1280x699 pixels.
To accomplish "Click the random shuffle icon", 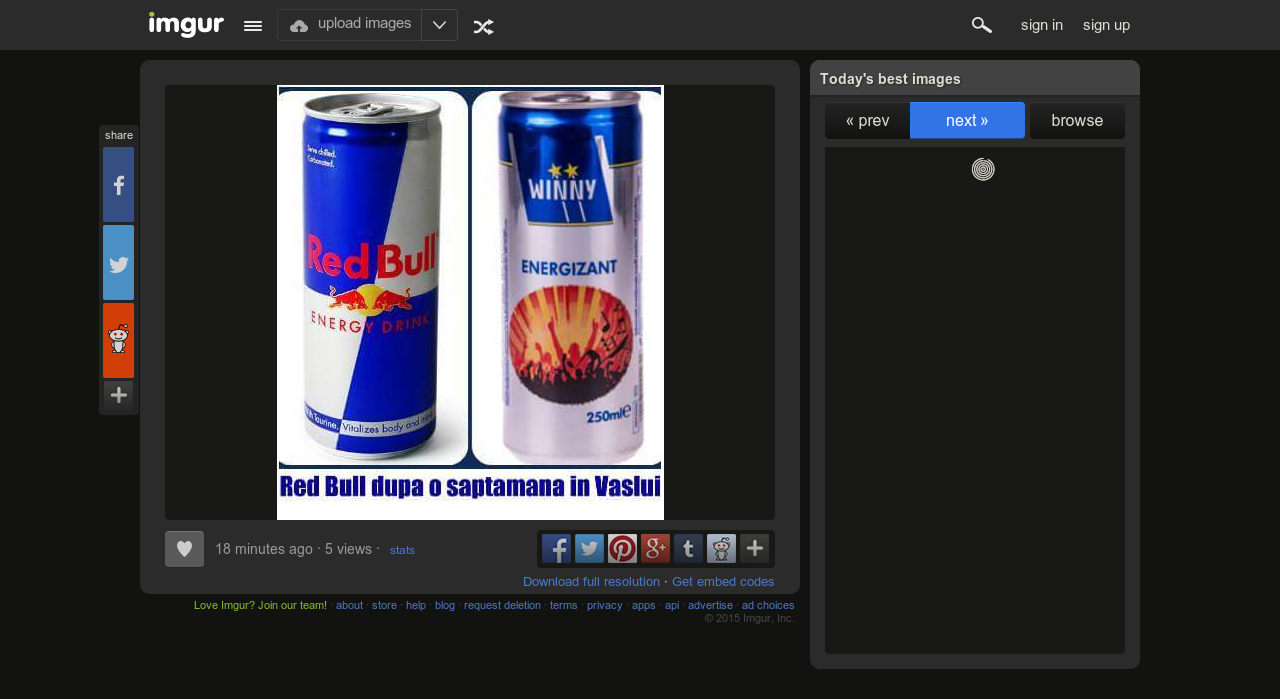I will [x=483, y=27].
